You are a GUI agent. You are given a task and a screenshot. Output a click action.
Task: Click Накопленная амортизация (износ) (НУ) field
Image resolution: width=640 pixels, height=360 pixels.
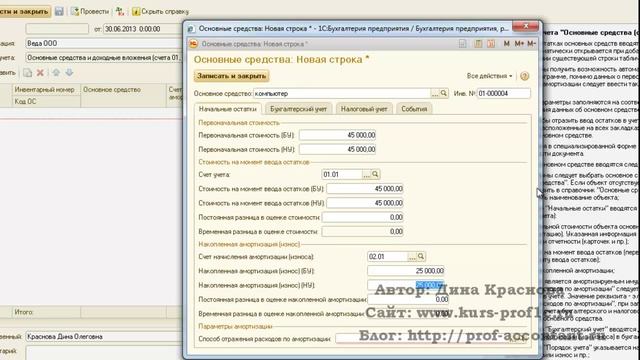(x=406, y=285)
